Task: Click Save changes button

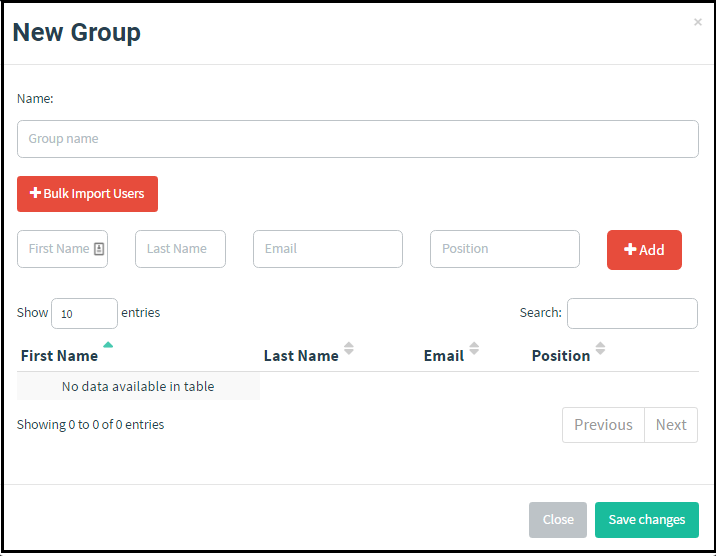Action: [646, 520]
